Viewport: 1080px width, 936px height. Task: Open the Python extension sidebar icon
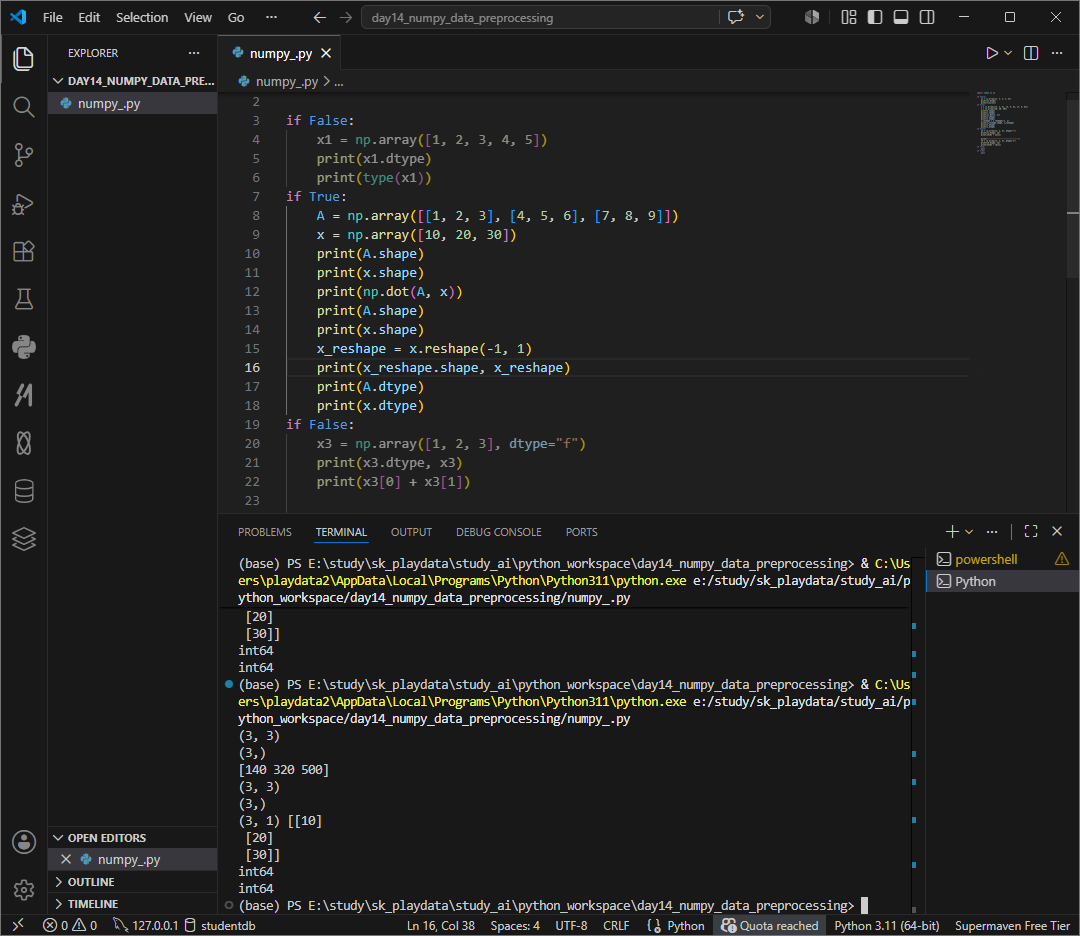(x=23, y=347)
